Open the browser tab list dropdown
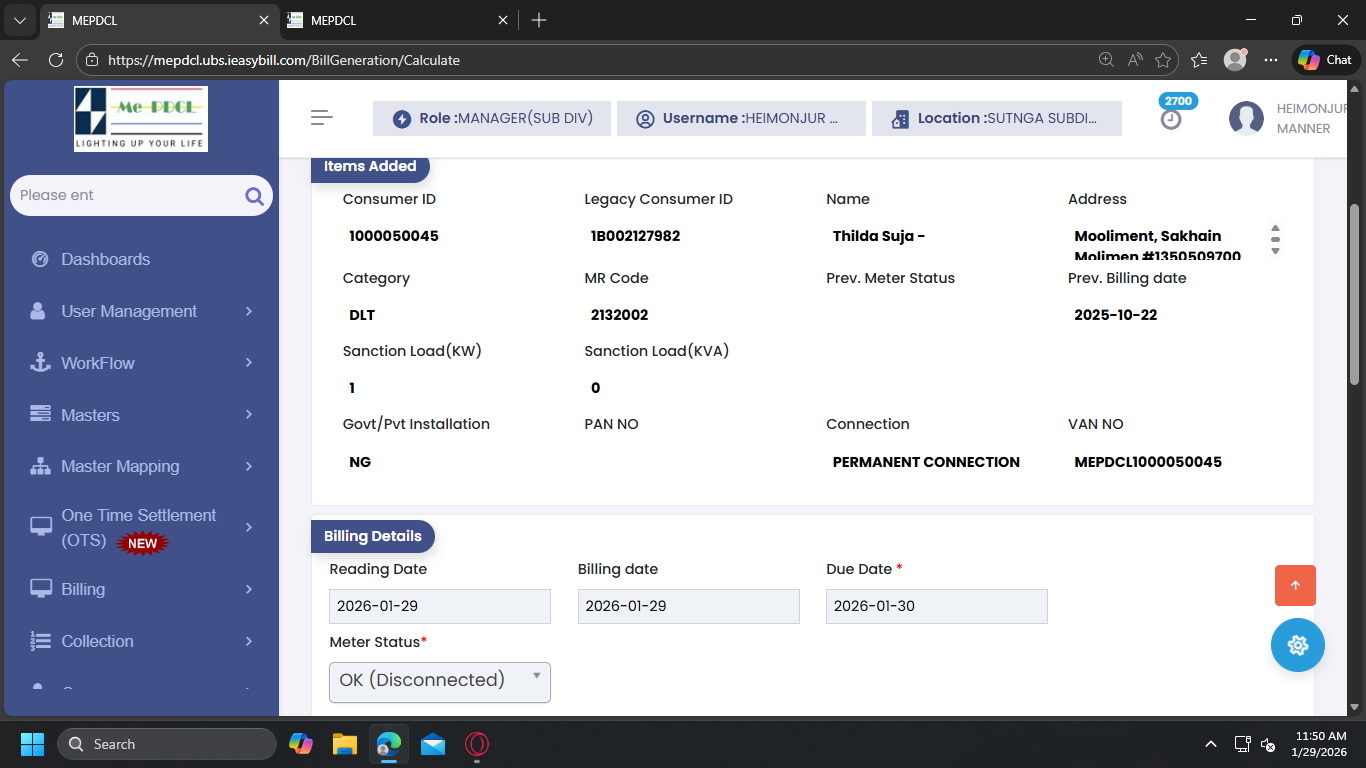Viewport: 1366px width, 768px height. 19,20
